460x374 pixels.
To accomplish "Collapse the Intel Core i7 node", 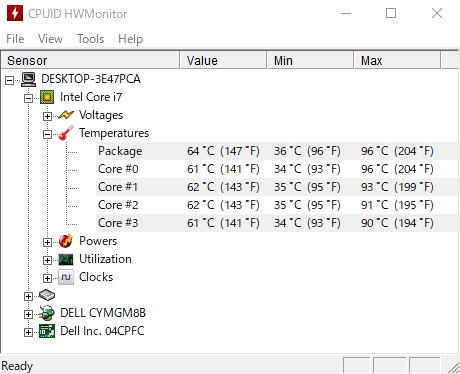I will (28, 98).
